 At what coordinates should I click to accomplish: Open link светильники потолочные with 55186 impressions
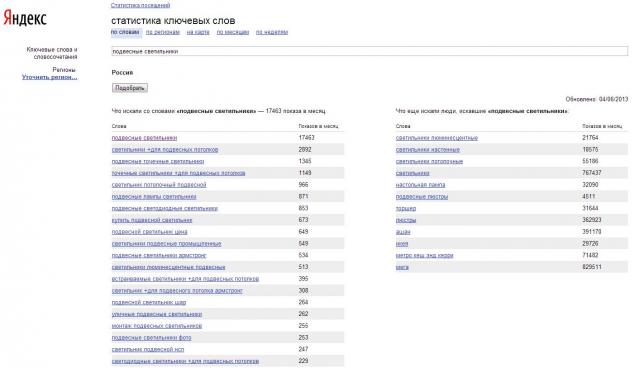[429, 161]
